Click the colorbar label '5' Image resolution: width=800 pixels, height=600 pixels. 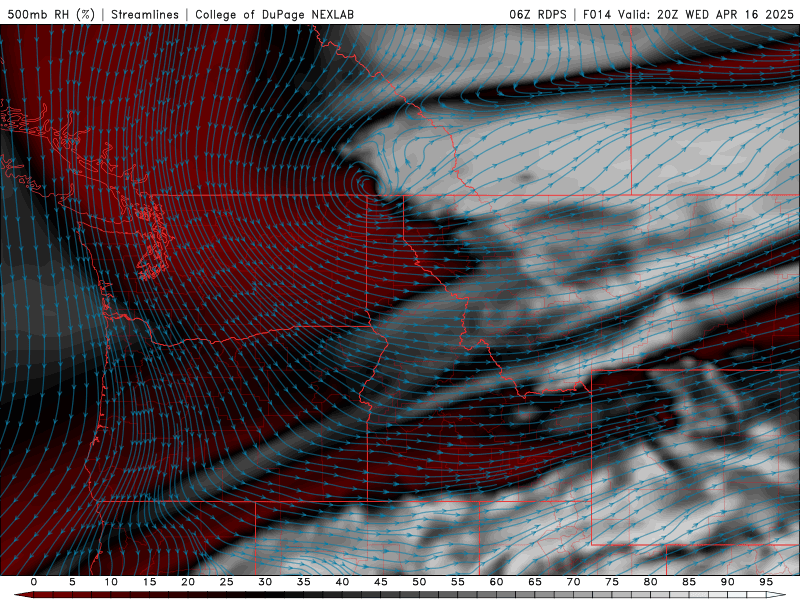click(x=72, y=582)
